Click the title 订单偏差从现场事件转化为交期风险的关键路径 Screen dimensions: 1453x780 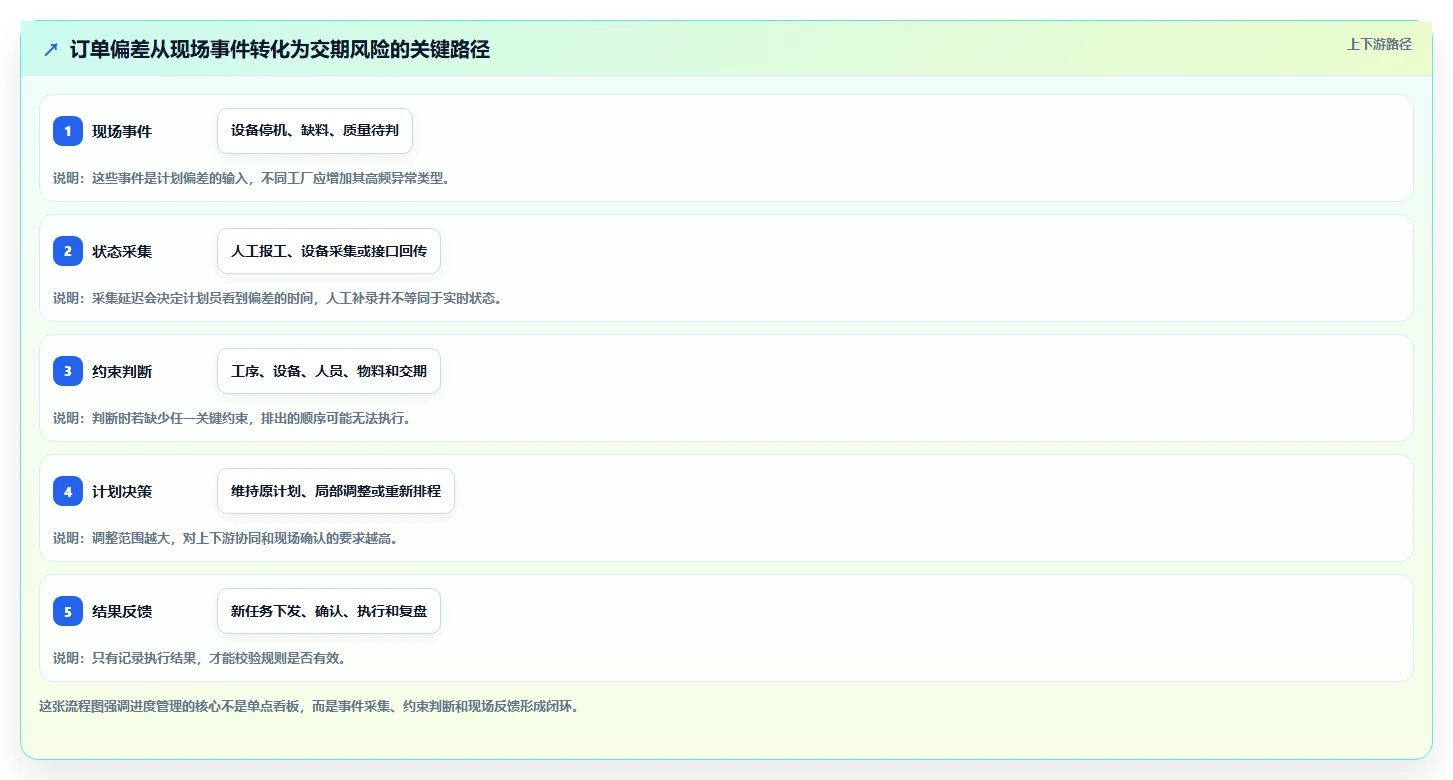pos(280,49)
